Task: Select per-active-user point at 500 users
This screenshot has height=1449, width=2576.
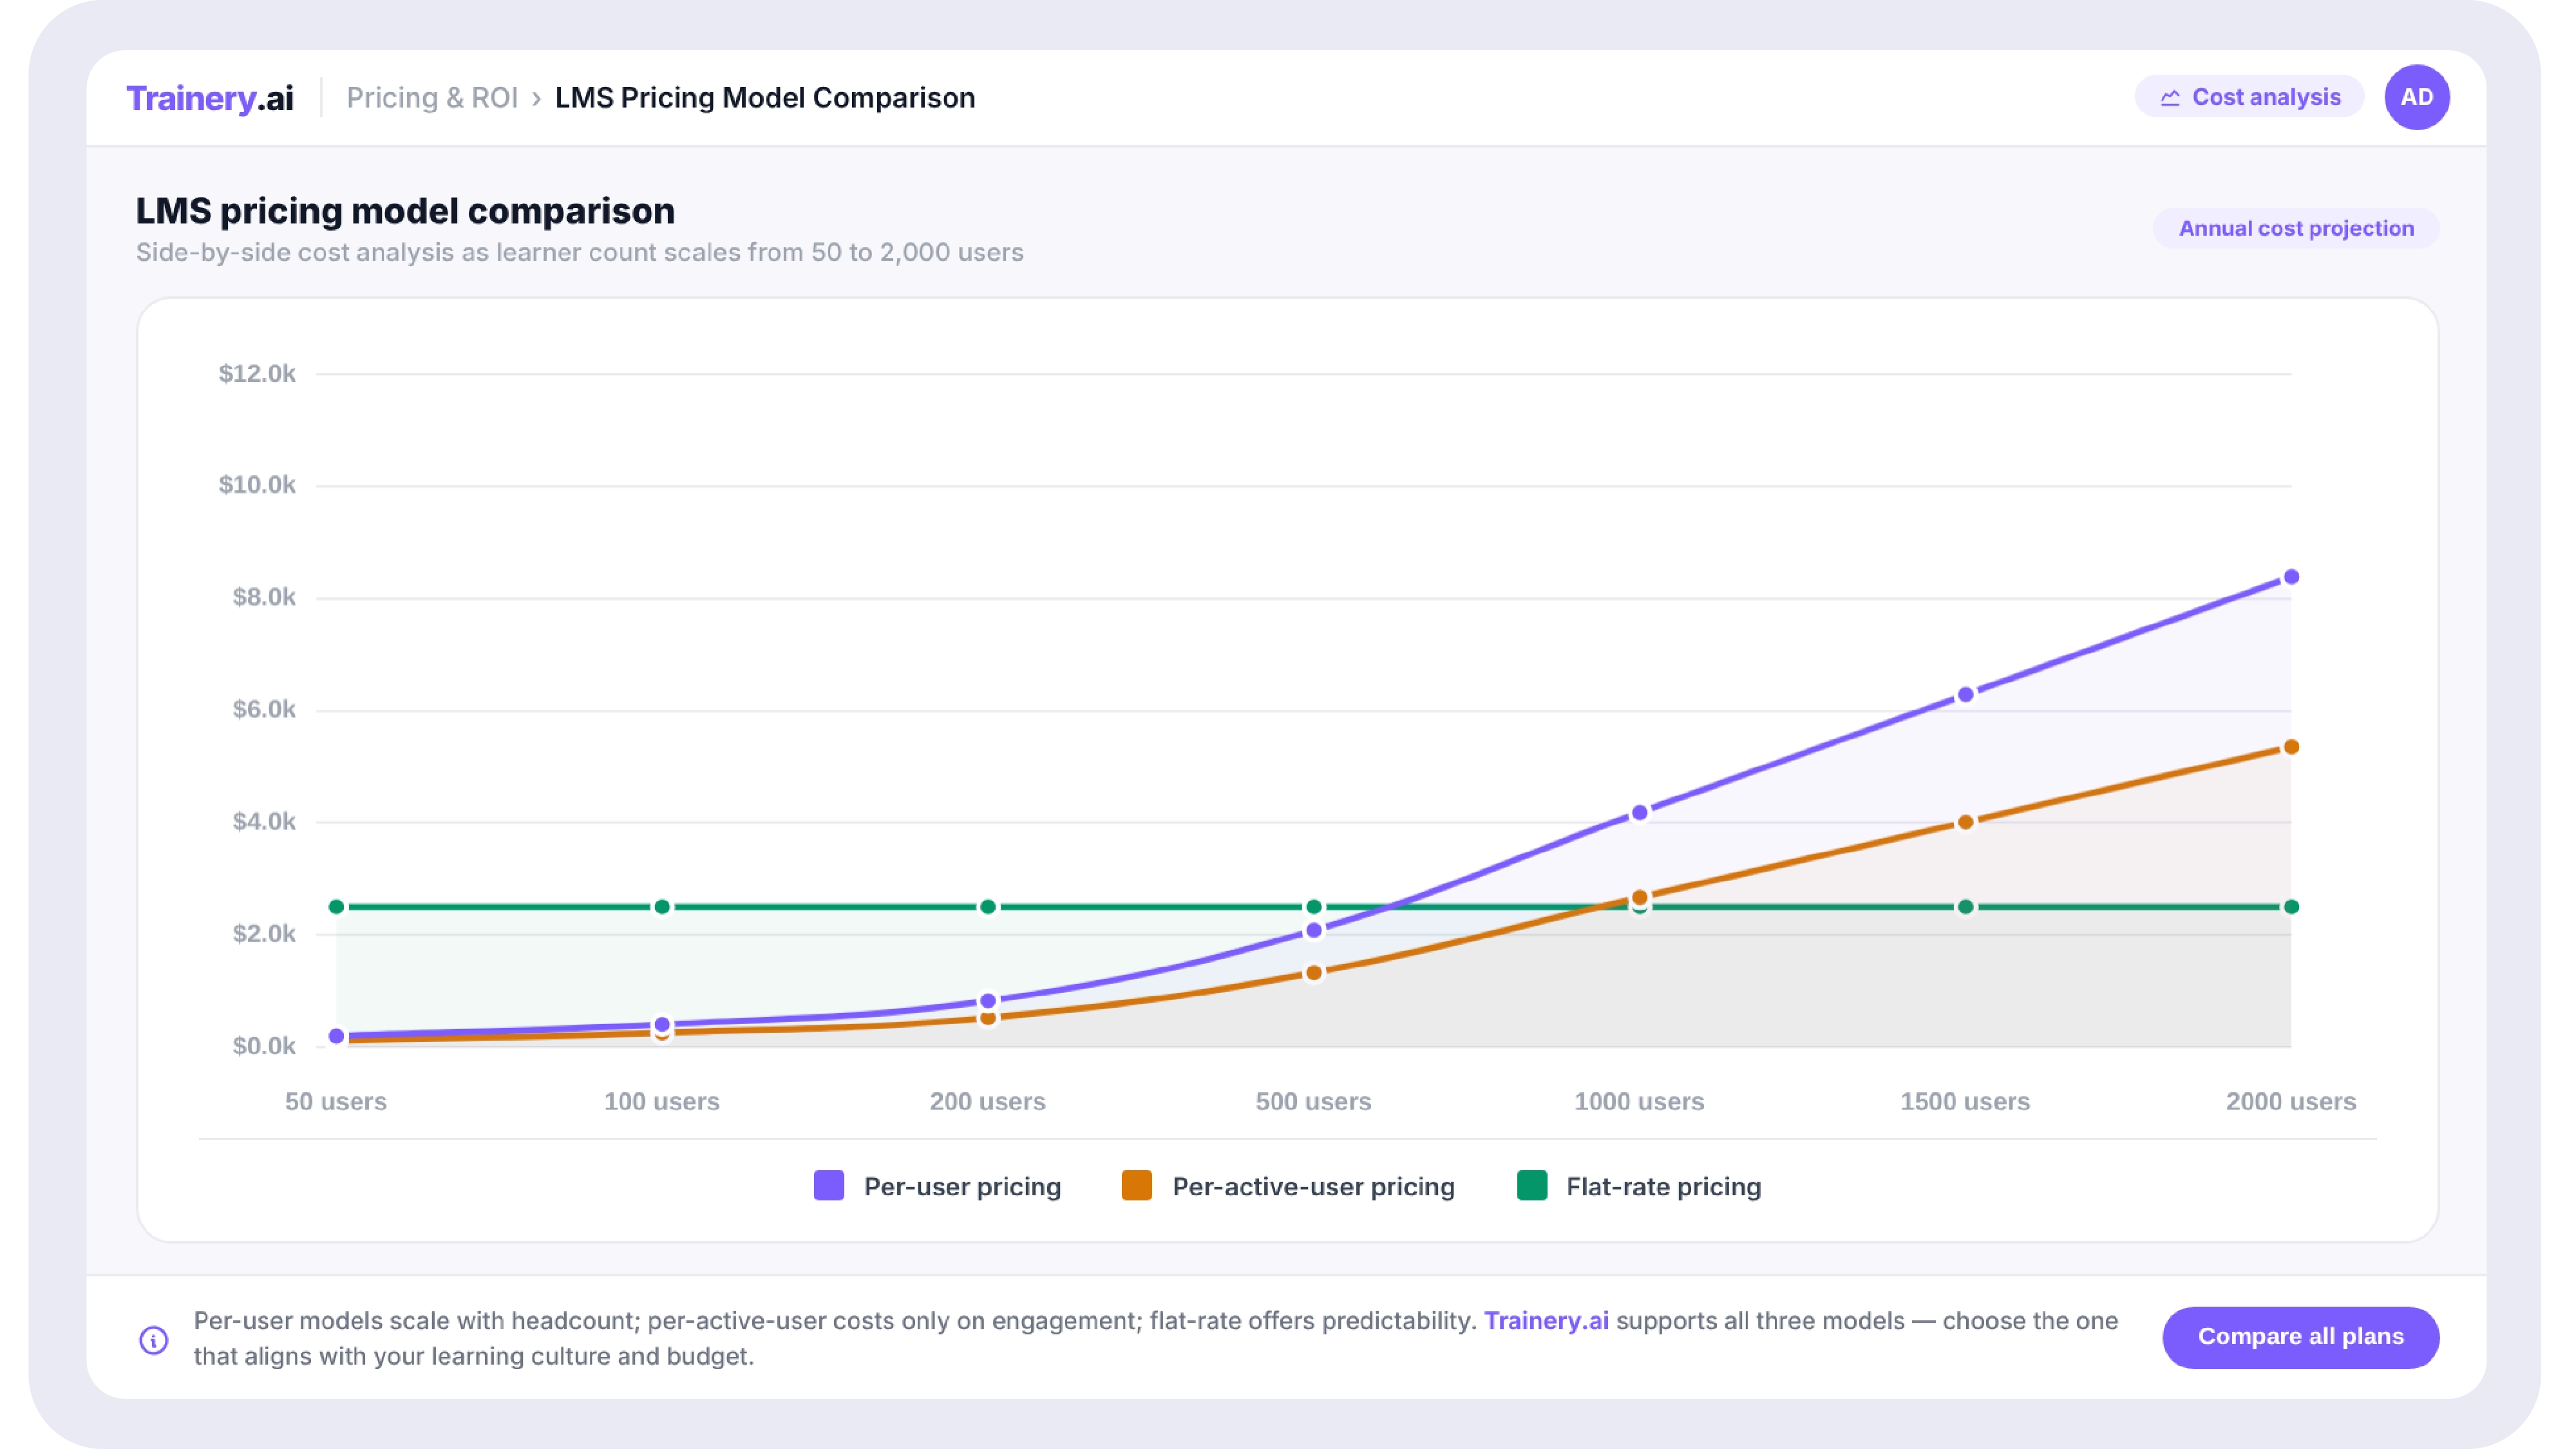Action: [1314, 972]
